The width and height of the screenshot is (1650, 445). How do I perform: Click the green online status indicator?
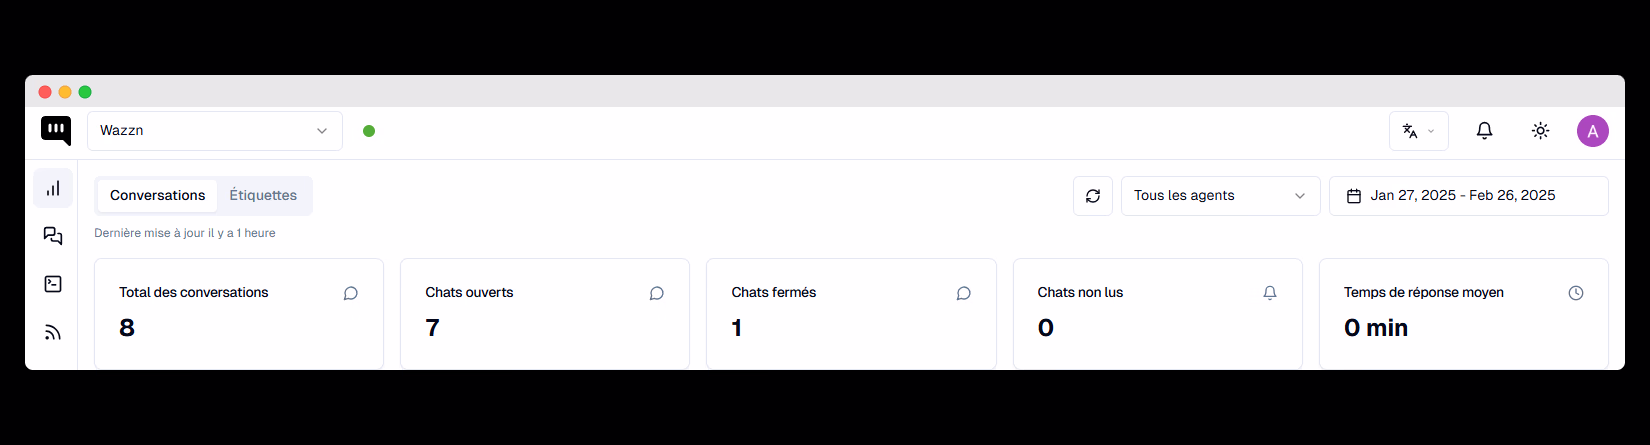click(x=369, y=131)
